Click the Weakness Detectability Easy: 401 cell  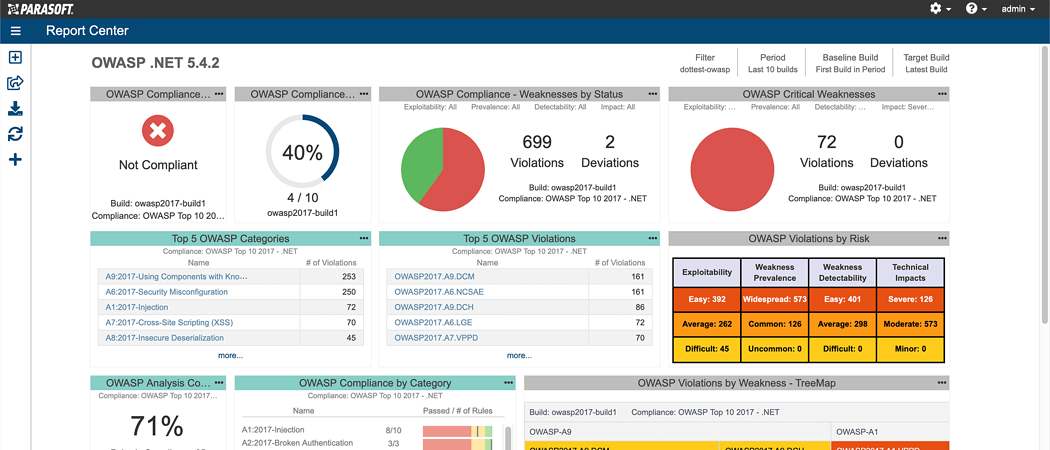coord(842,300)
